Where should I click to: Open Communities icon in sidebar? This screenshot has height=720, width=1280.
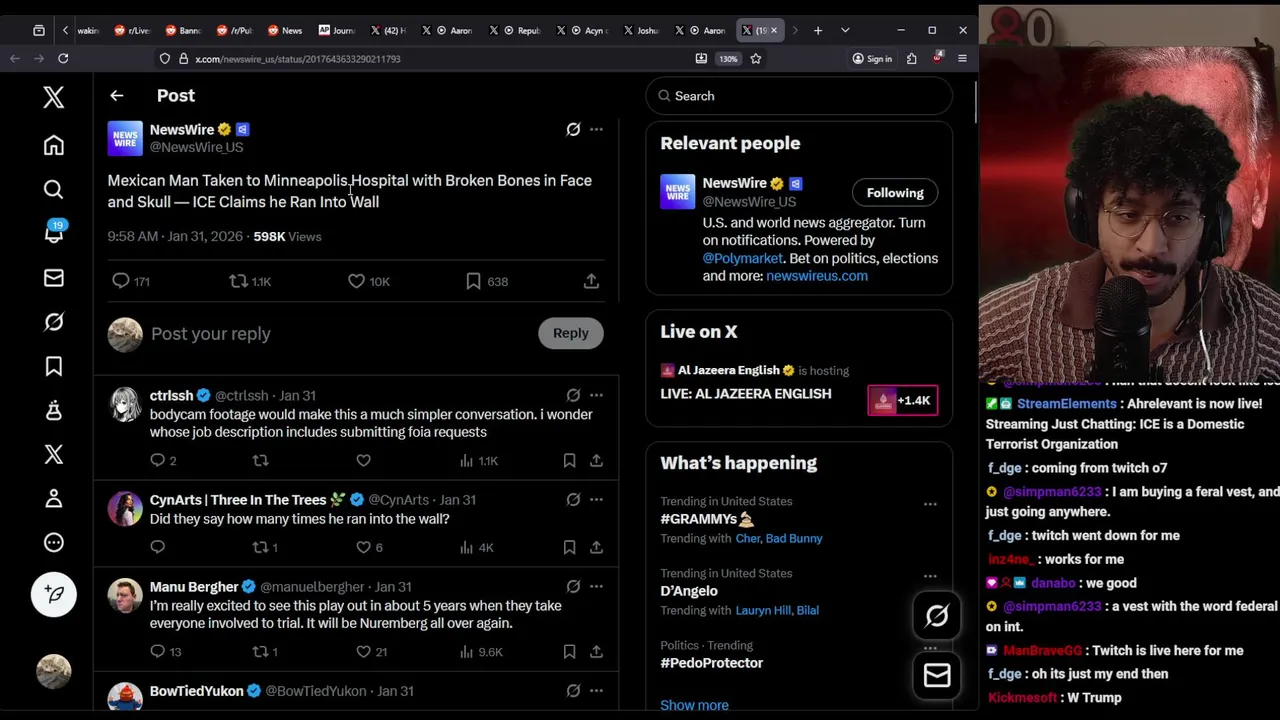[54, 410]
